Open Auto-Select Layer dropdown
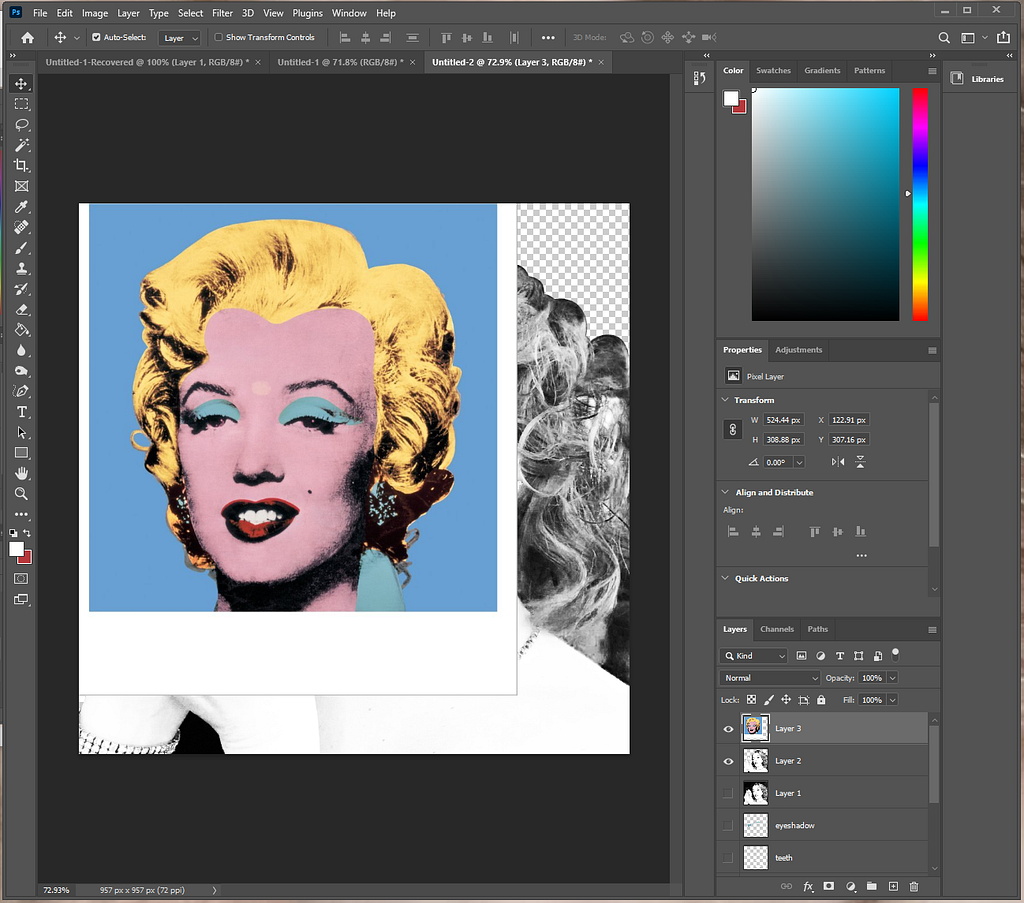Screen dimensions: 1024x903 tap(180, 38)
